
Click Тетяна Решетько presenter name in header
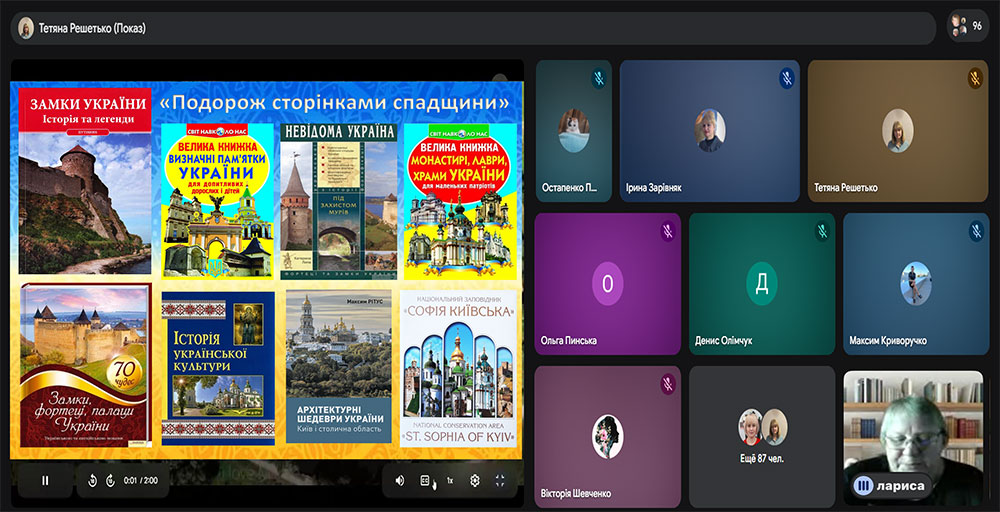(92, 28)
